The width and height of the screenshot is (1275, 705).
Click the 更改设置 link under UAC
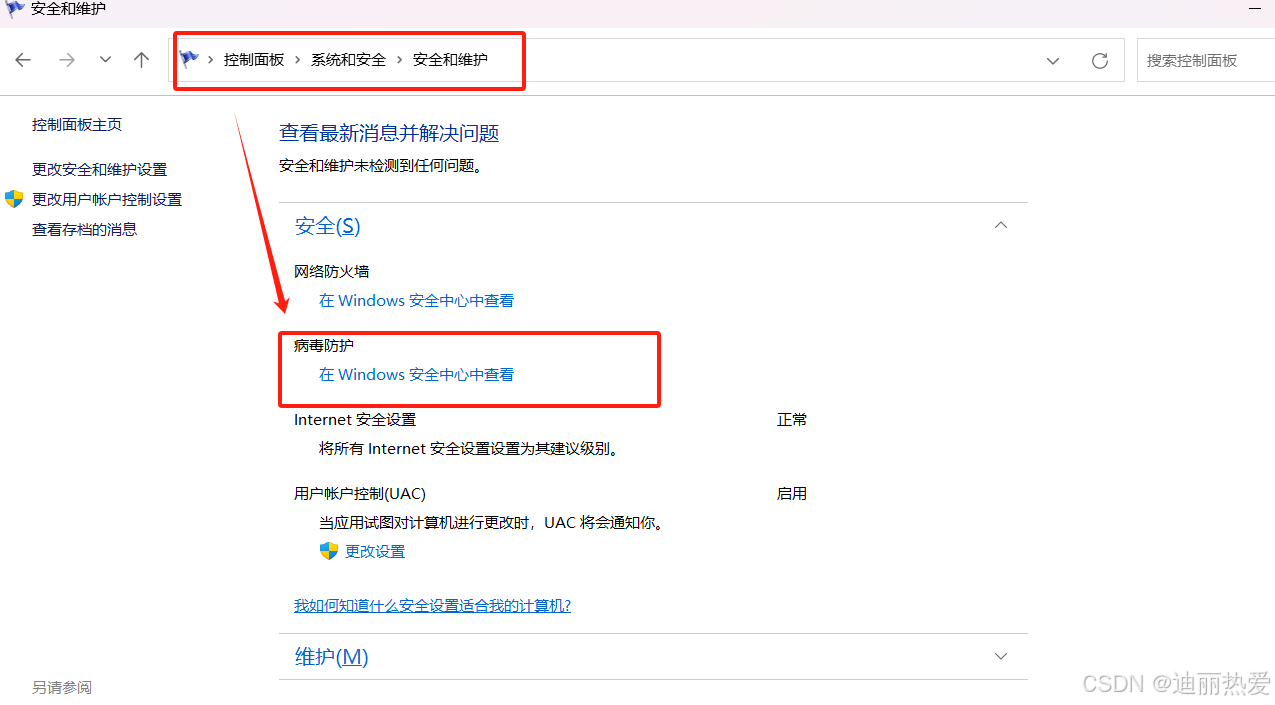click(375, 552)
